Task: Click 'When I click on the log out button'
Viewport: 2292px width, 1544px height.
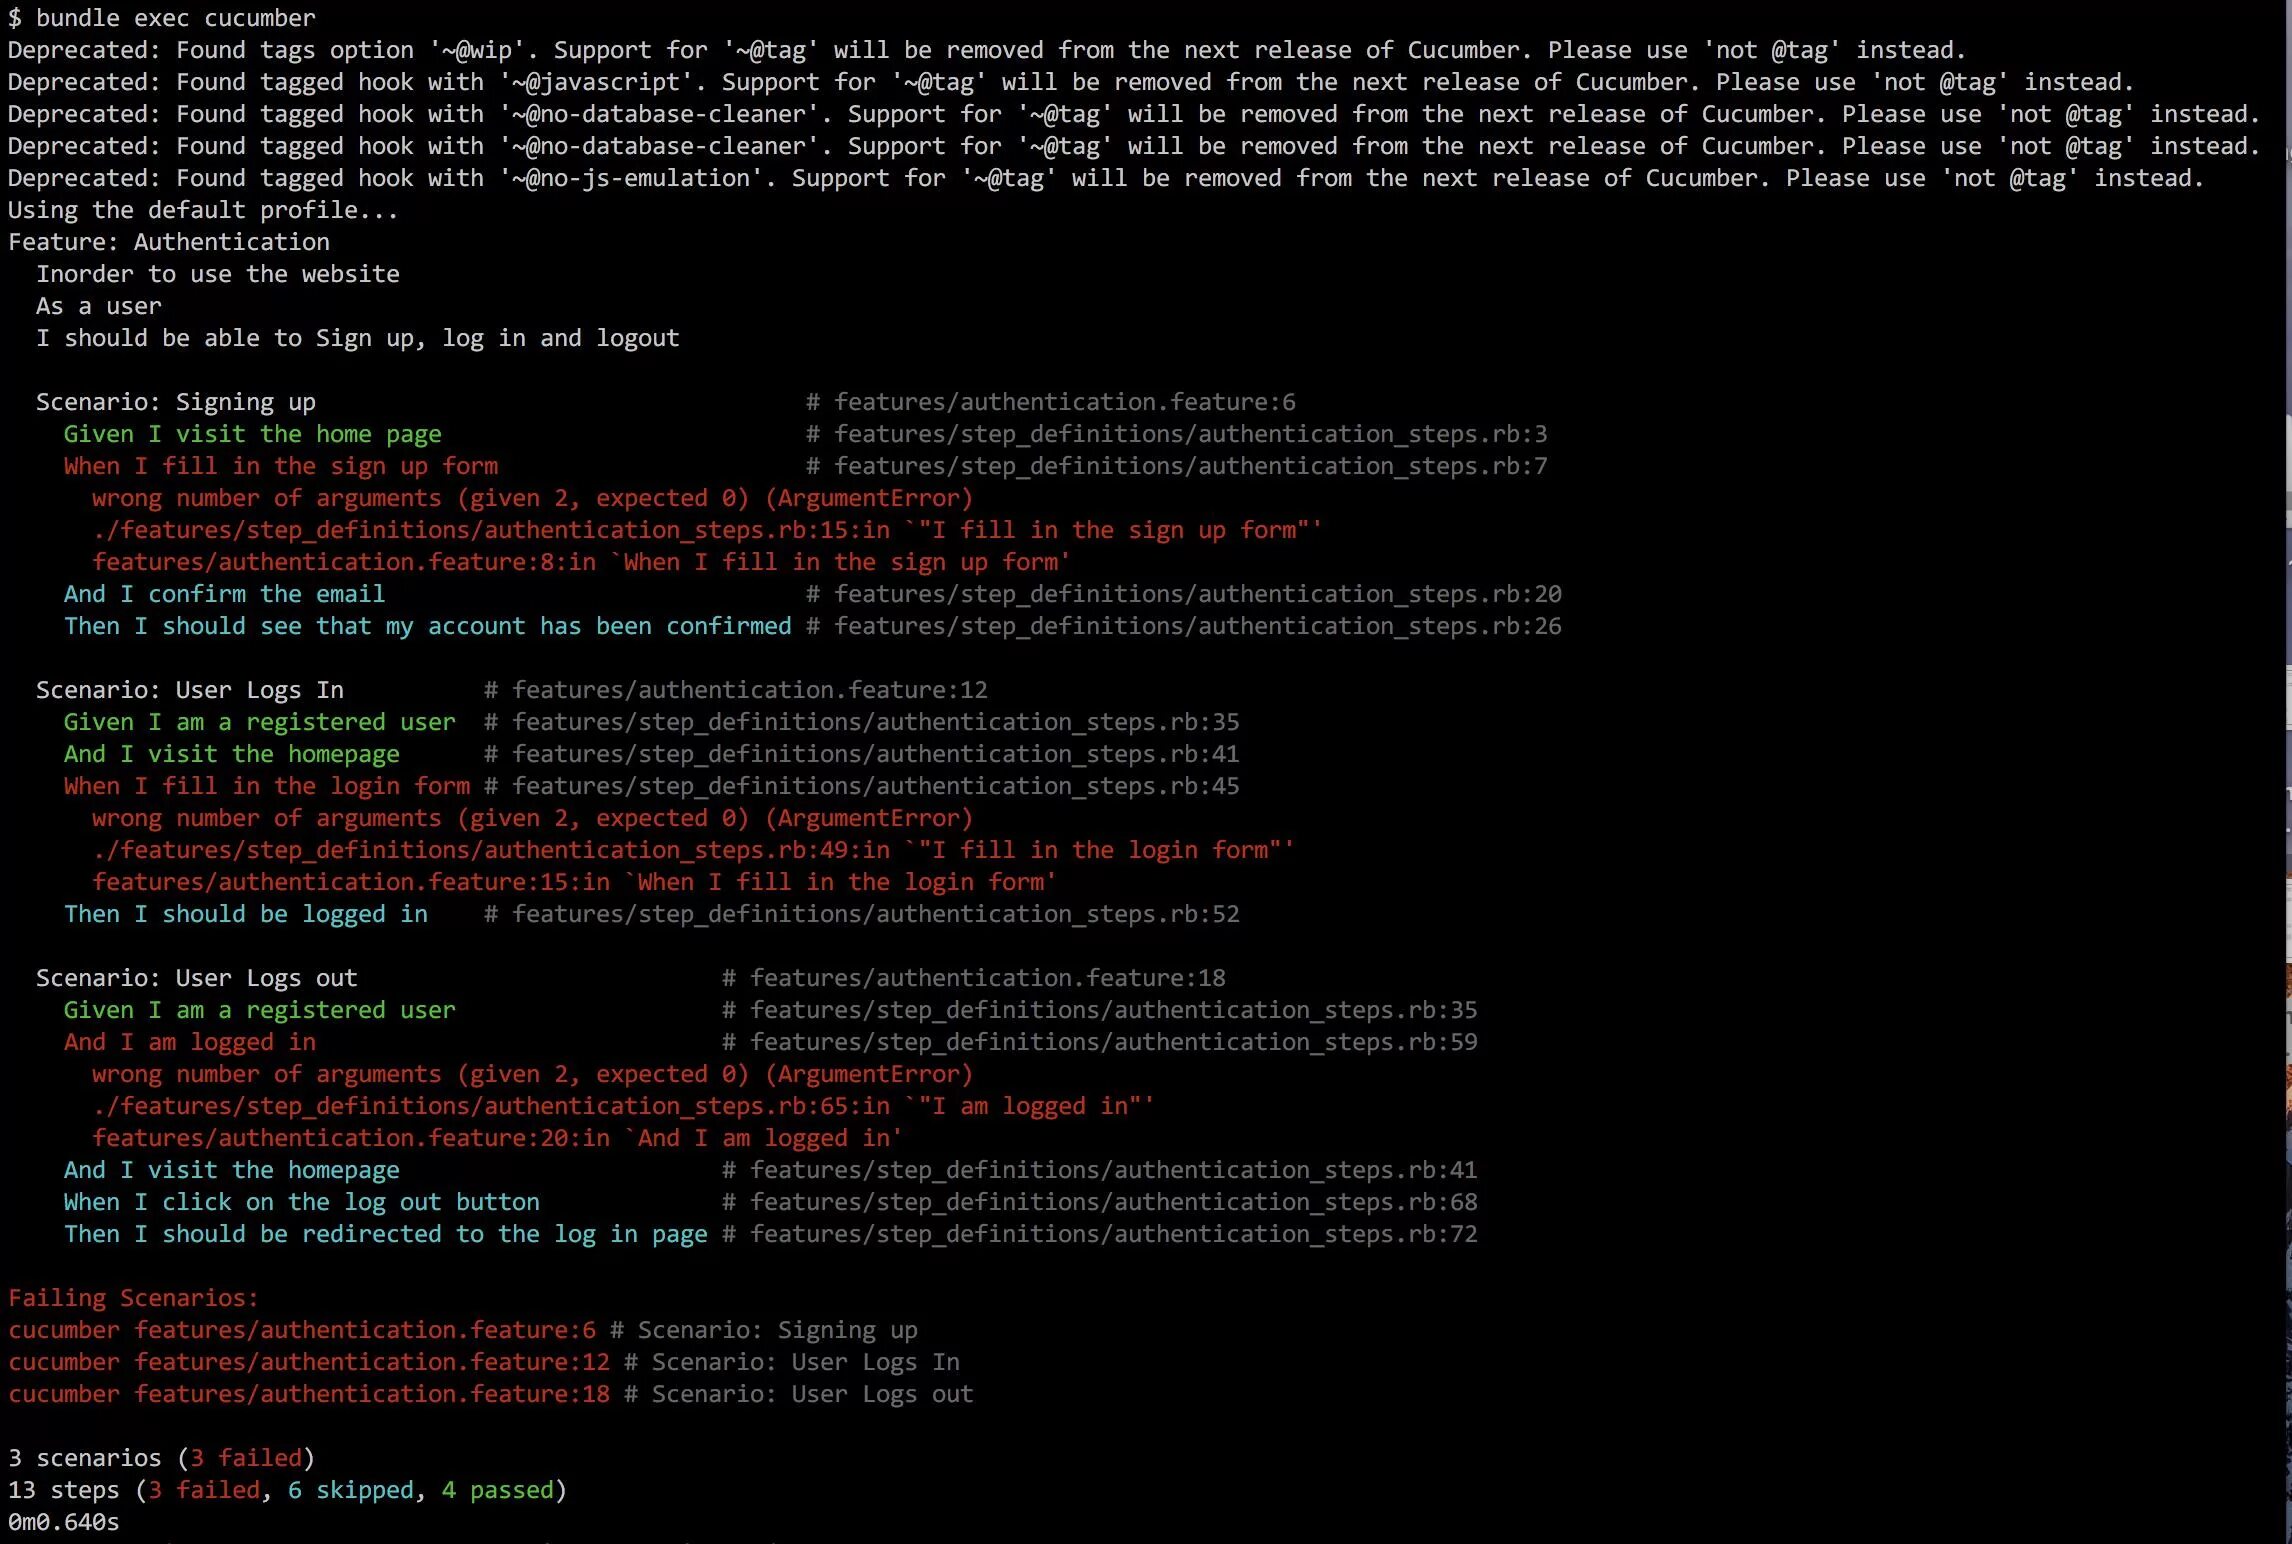Action: (x=301, y=1202)
